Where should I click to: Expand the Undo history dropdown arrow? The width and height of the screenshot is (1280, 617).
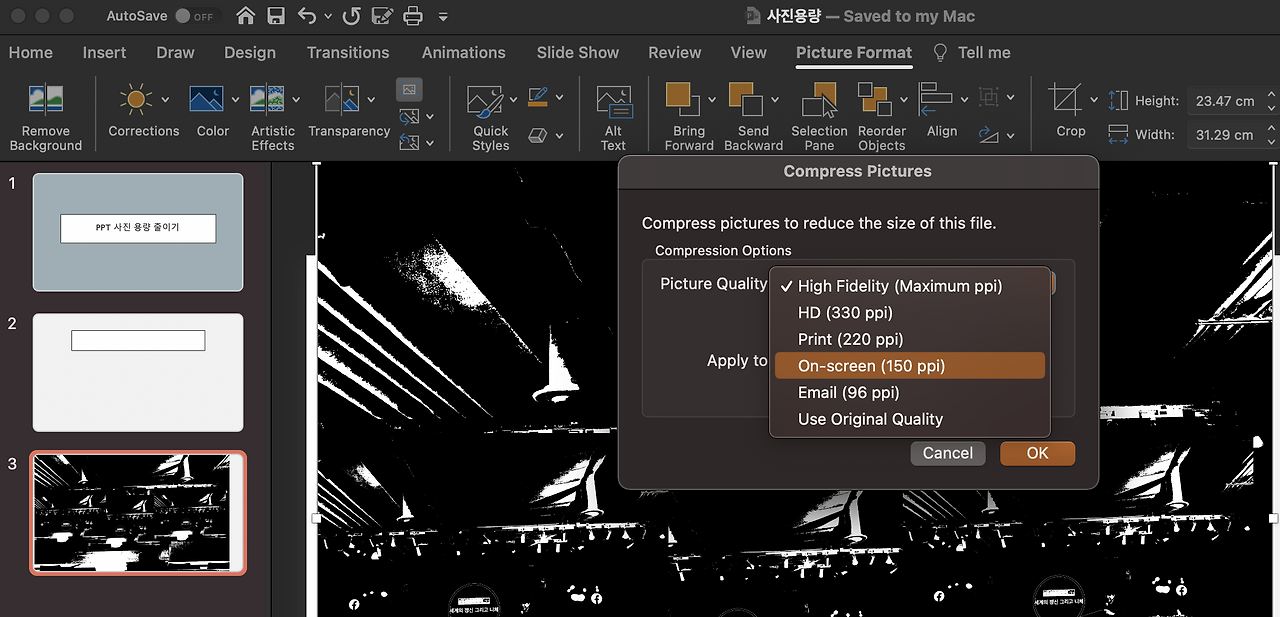pos(327,17)
